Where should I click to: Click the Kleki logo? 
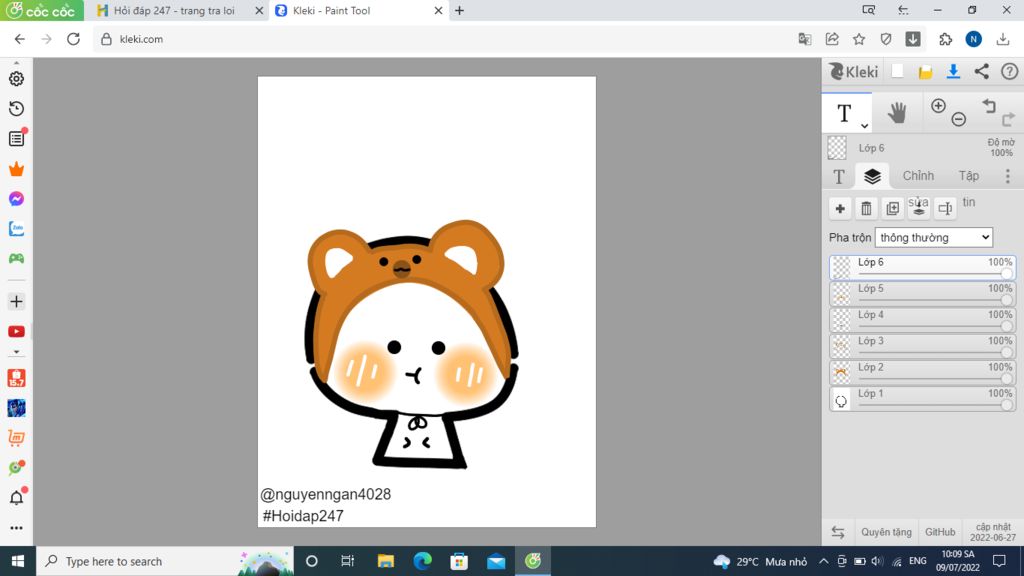pyautogui.click(x=854, y=72)
